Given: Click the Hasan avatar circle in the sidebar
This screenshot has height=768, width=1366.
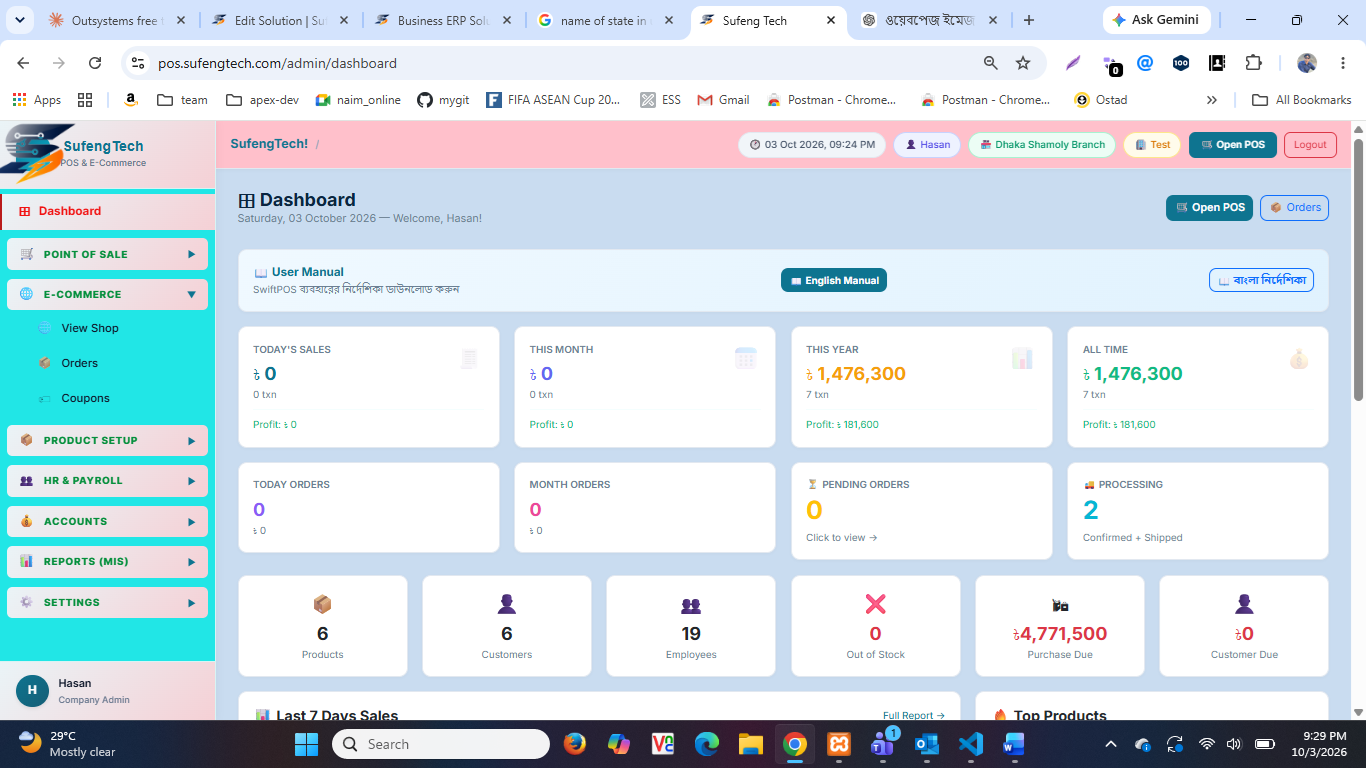Looking at the screenshot, I should tap(32, 690).
